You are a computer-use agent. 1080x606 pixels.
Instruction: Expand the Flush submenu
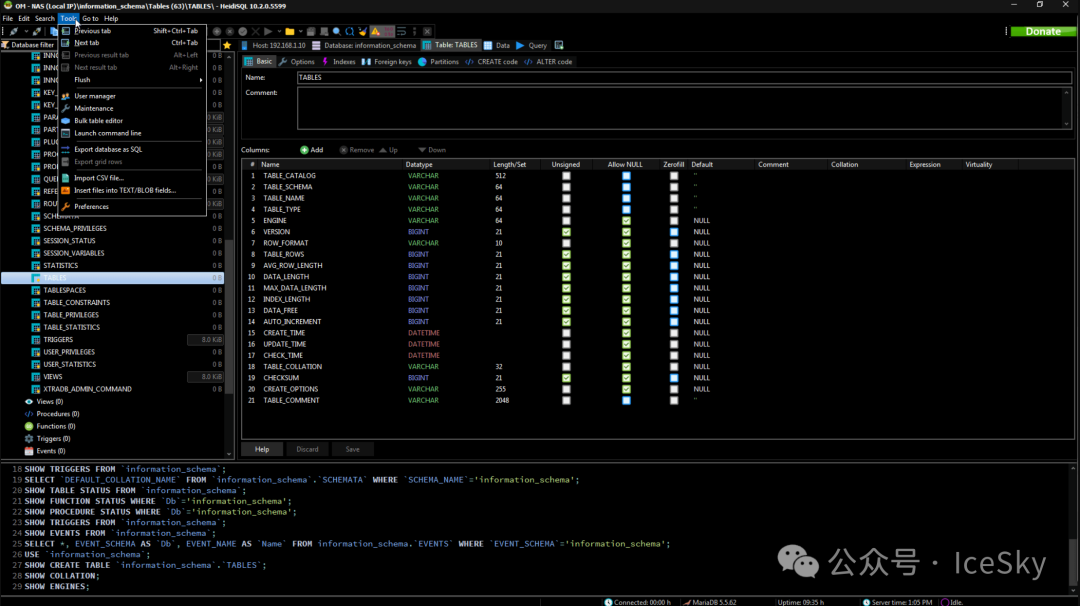coord(82,80)
